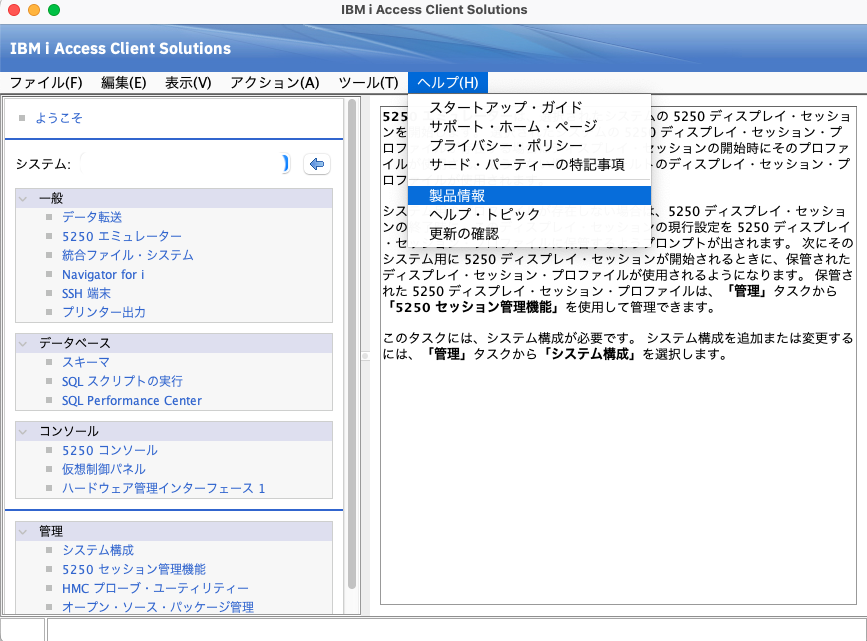The image size is (867, 641).
Task: Click the blue back arrow beside システム field
Action: click(x=316, y=163)
